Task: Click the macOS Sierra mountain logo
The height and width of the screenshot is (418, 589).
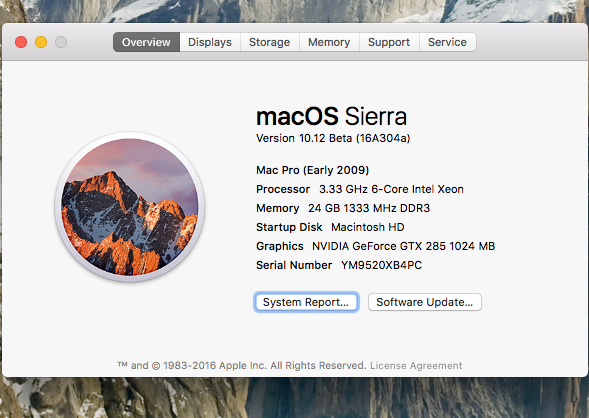Action: [x=130, y=207]
